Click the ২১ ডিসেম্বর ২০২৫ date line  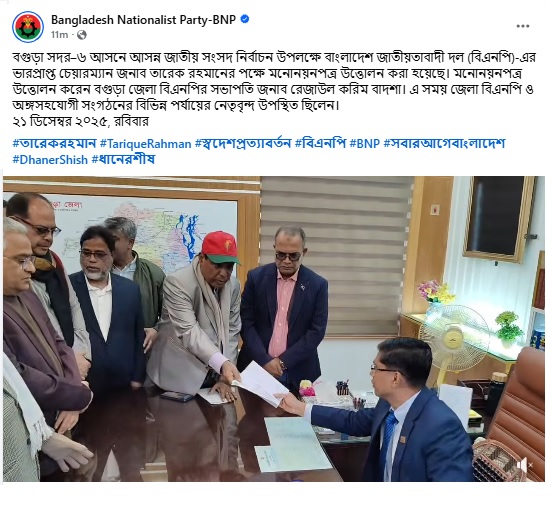click(x=81, y=121)
